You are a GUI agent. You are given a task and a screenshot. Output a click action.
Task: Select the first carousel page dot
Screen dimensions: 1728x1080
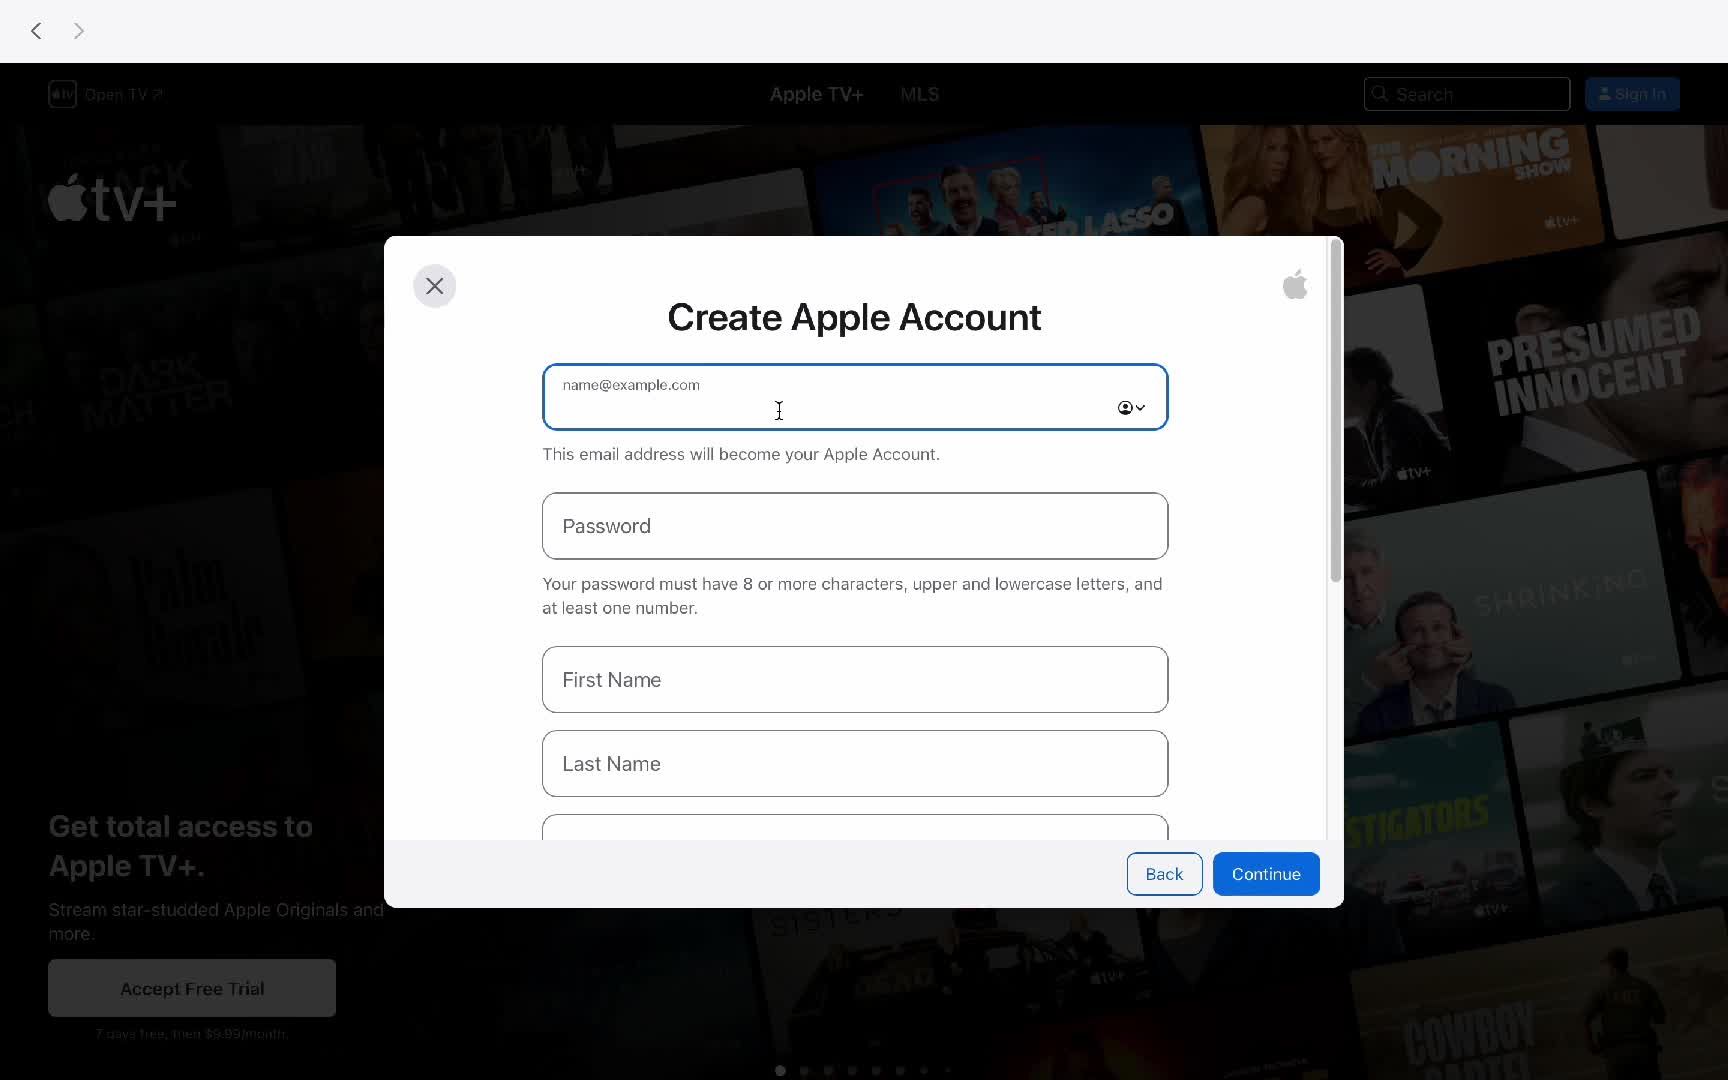[x=780, y=1070]
